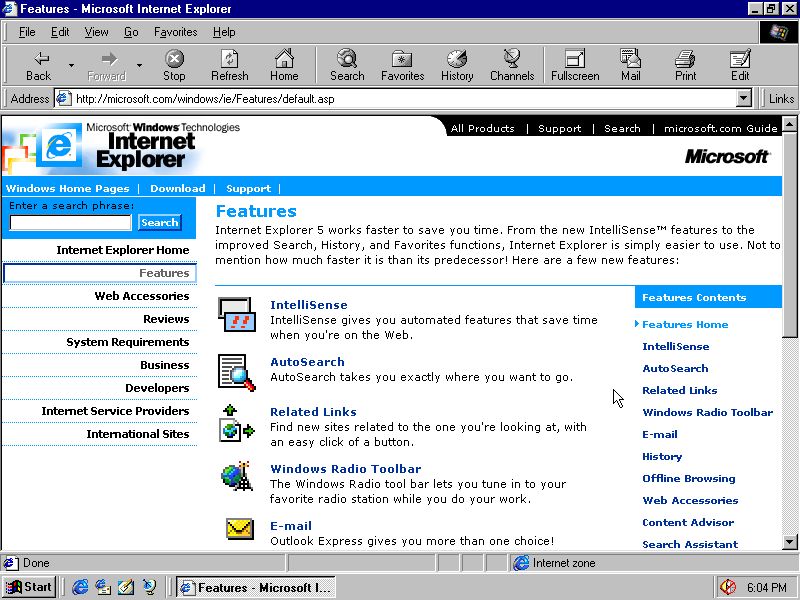Open the Search toolbar button
Viewport: 800px width, 600px height.
(x=347, y=66)
